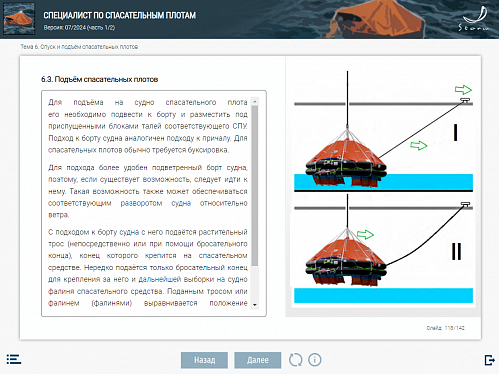Click the refresh slide circular arrows icon
Viewport: 499px width, 374px height.
(295, 360)
